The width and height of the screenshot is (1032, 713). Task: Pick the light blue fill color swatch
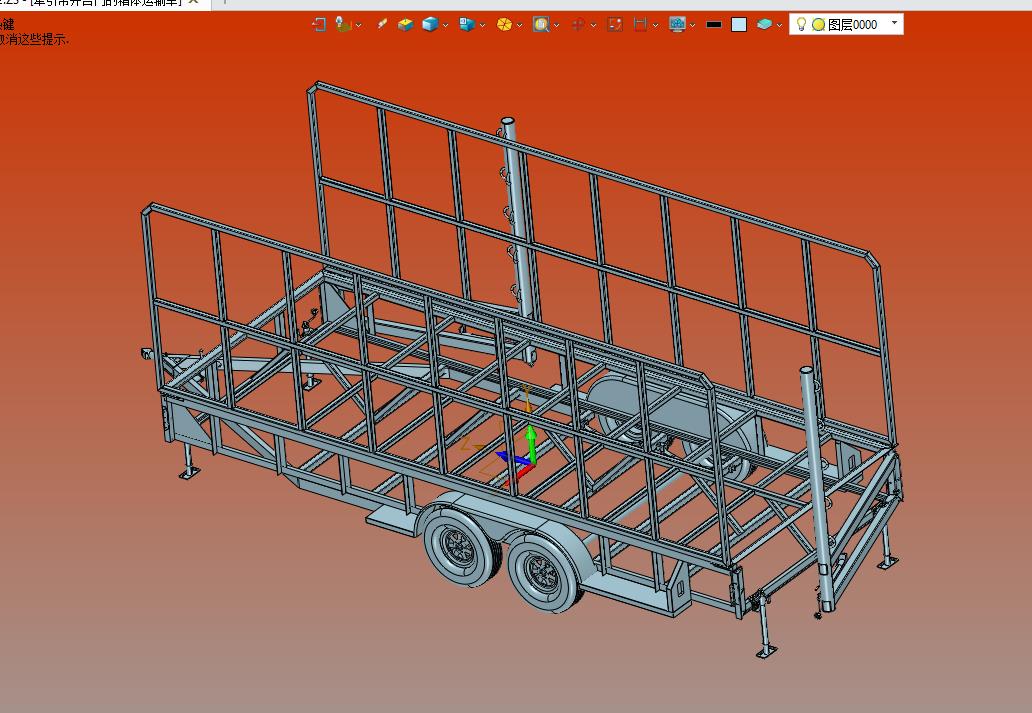739,24
